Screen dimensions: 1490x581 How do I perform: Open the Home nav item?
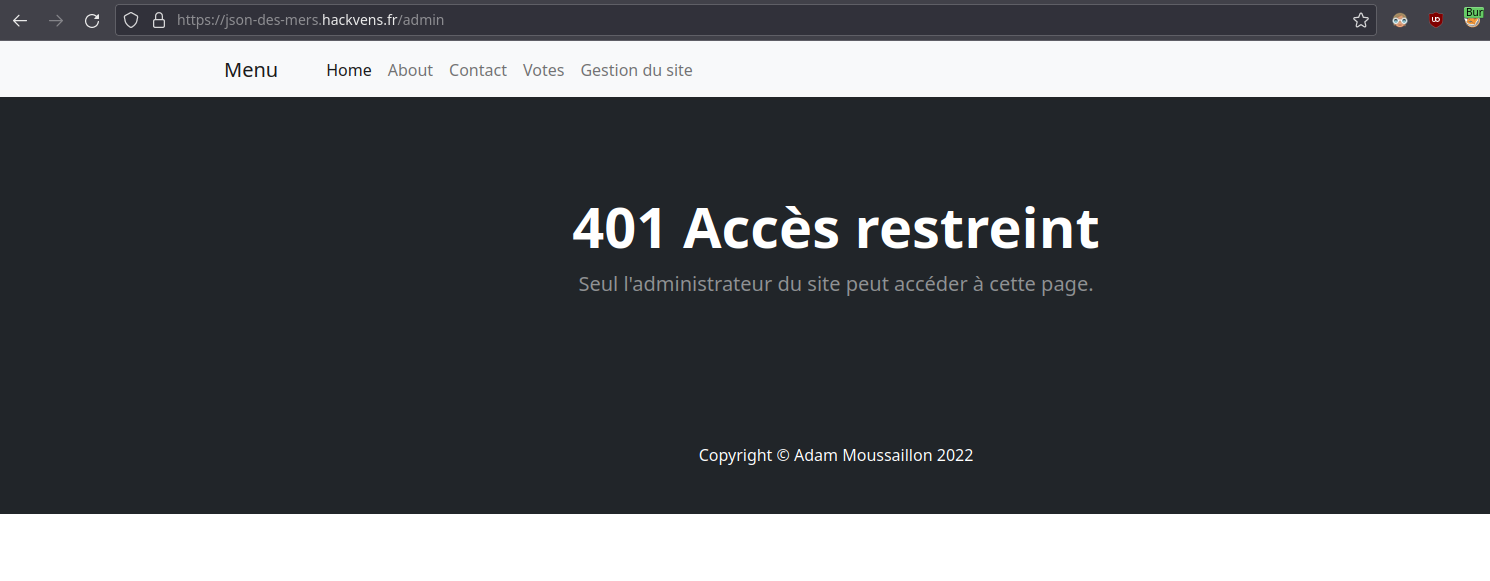click(349, 70)
